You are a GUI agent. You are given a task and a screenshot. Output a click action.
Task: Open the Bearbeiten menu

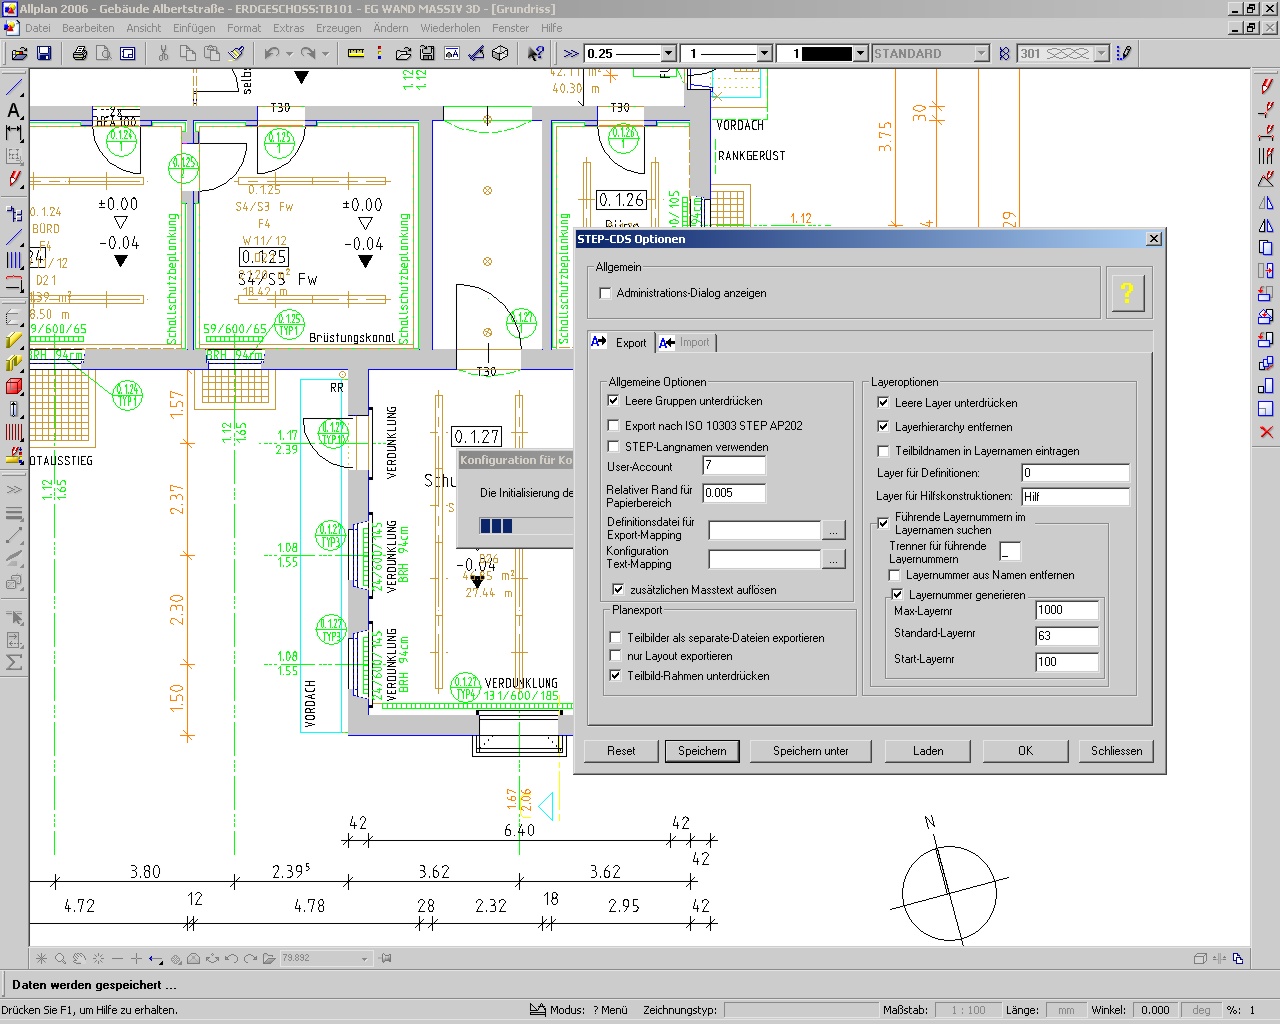(88, 28)
